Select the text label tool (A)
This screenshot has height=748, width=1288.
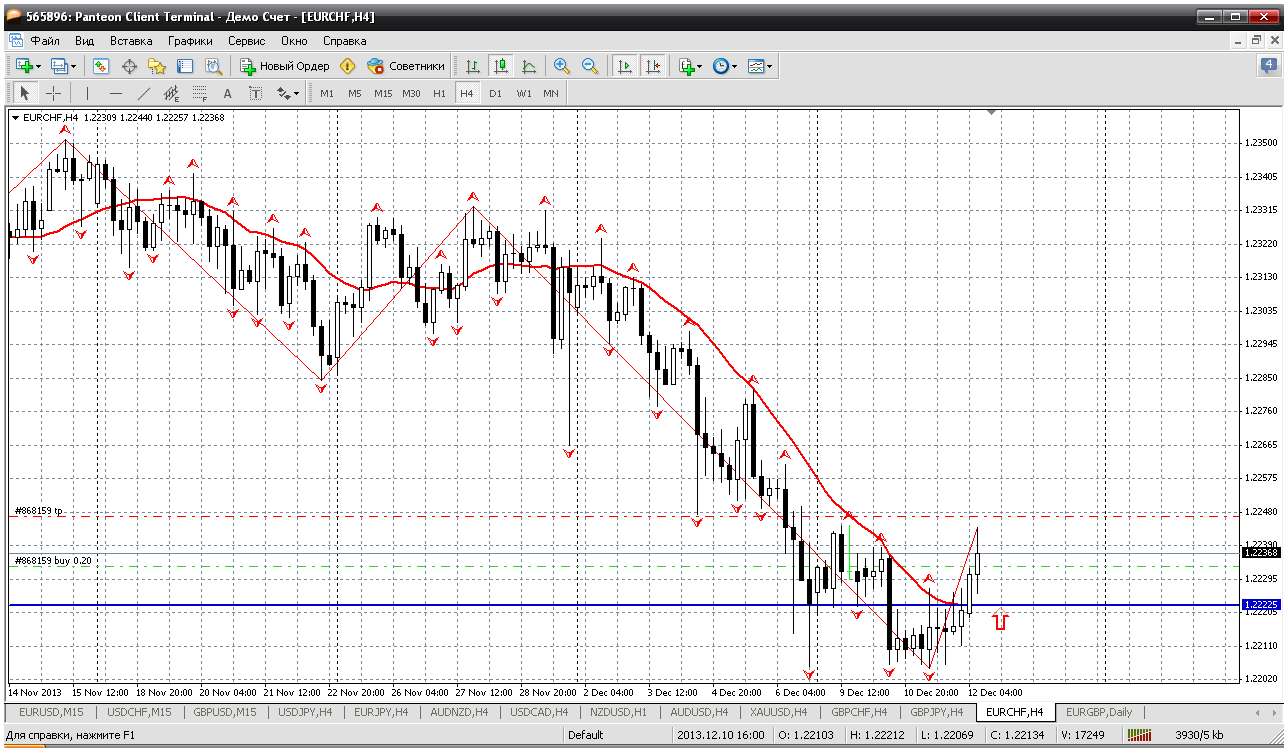[227, 93]
